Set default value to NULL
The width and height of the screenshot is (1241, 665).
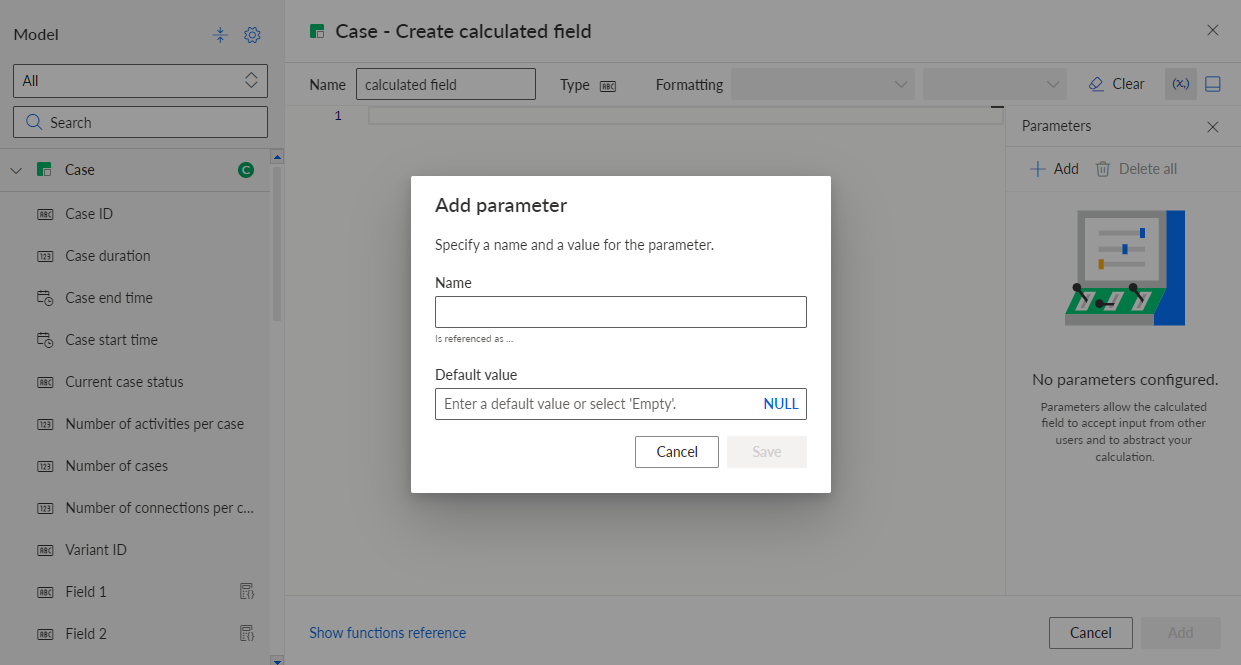[781, 404]
